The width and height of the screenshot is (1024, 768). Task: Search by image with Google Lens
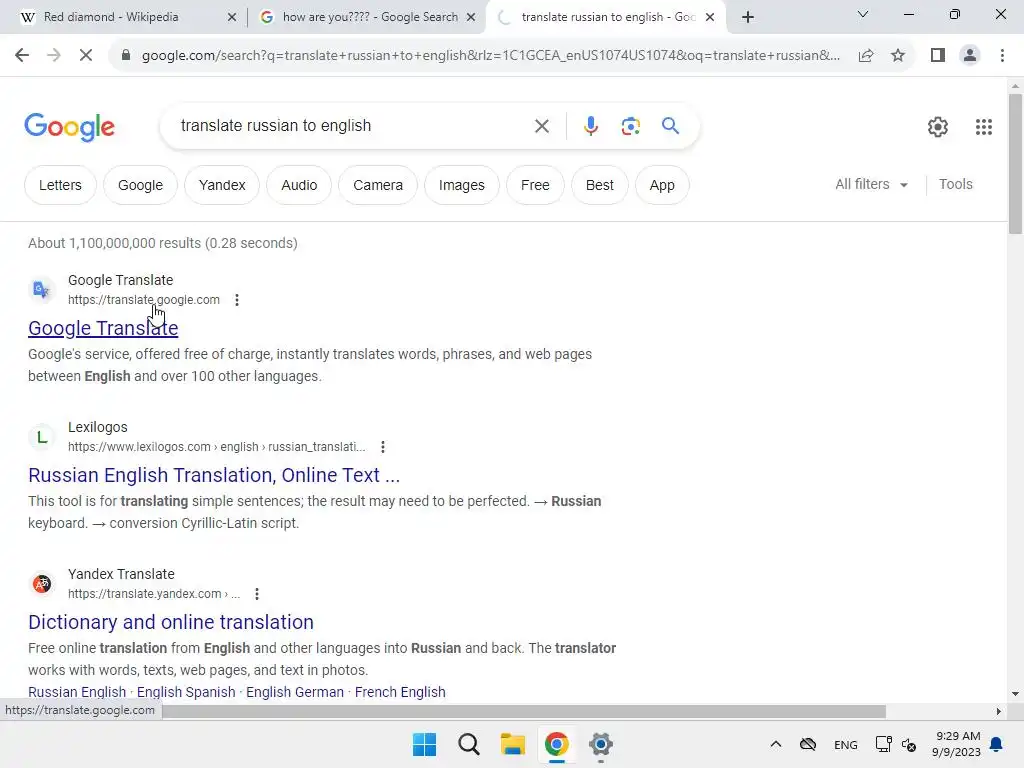tap(630, 126)
